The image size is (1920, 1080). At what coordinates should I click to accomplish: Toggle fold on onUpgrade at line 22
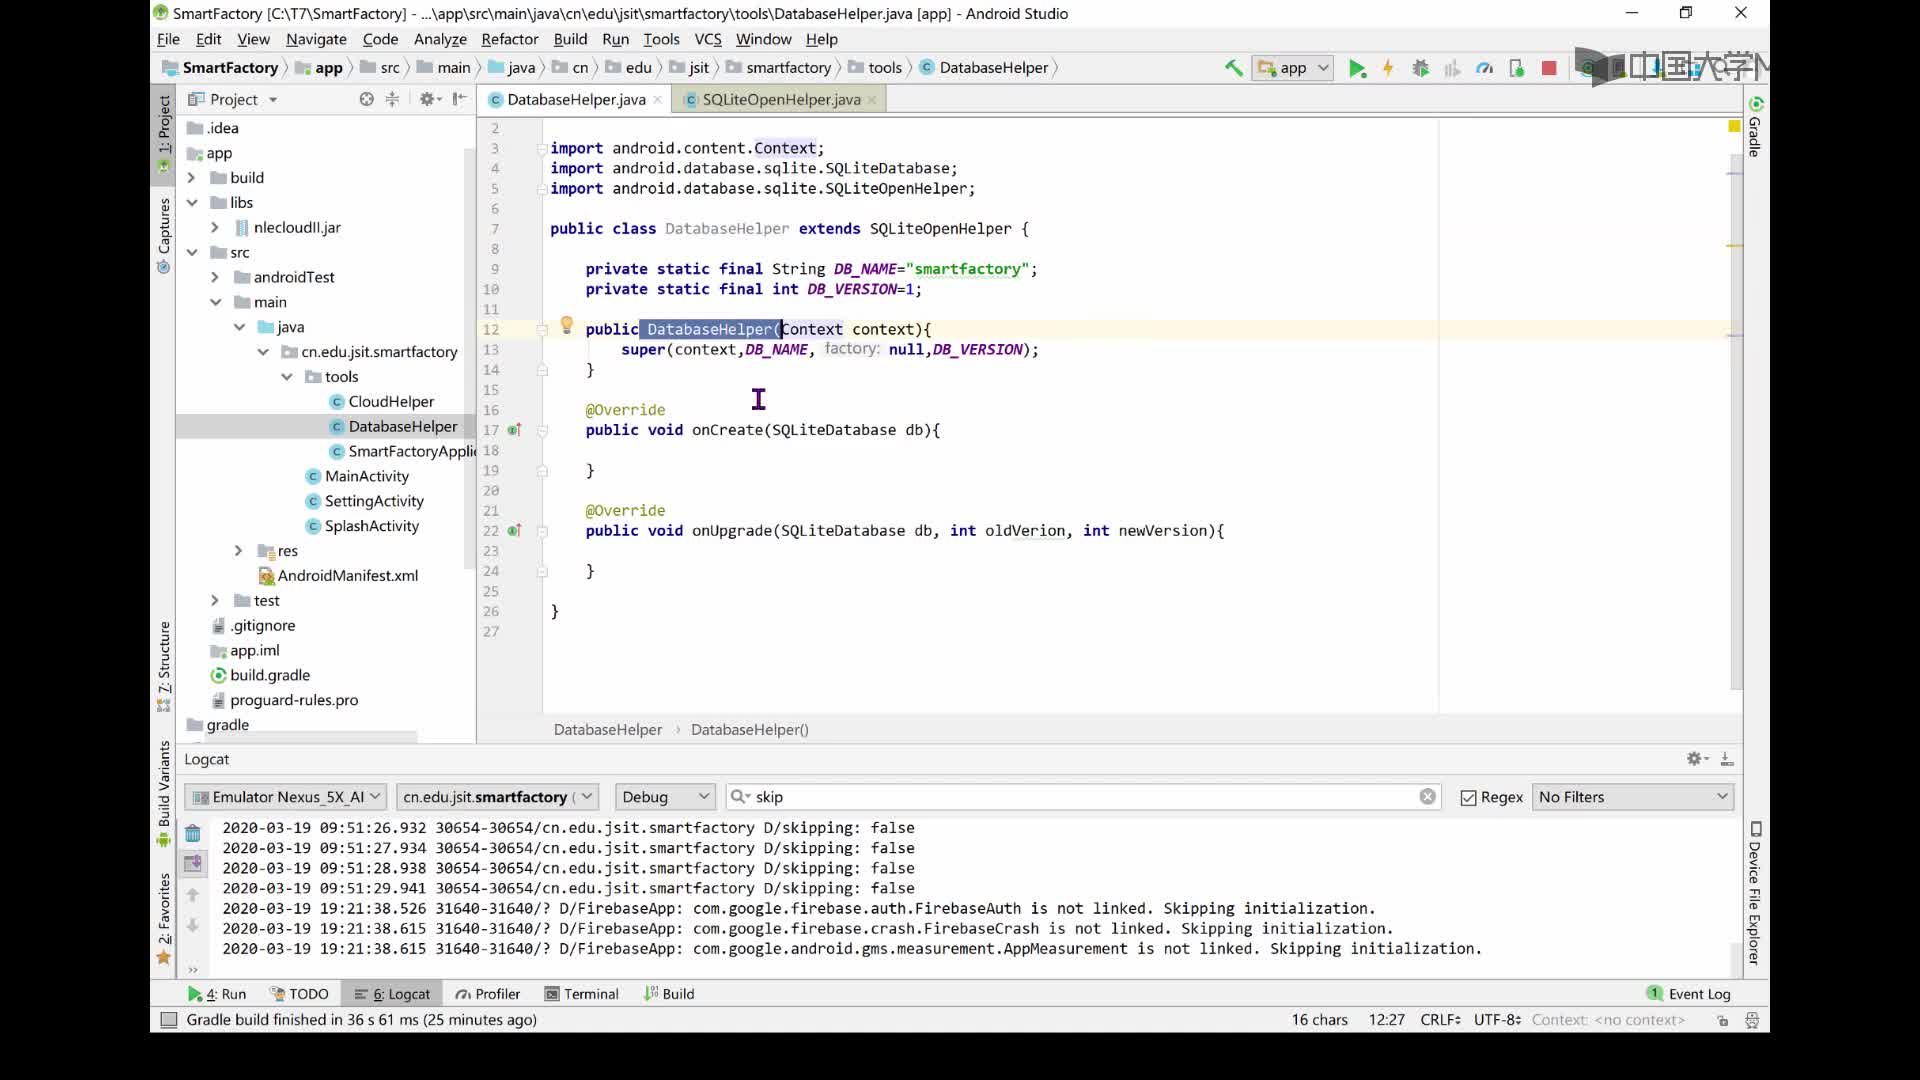(542, 531)
